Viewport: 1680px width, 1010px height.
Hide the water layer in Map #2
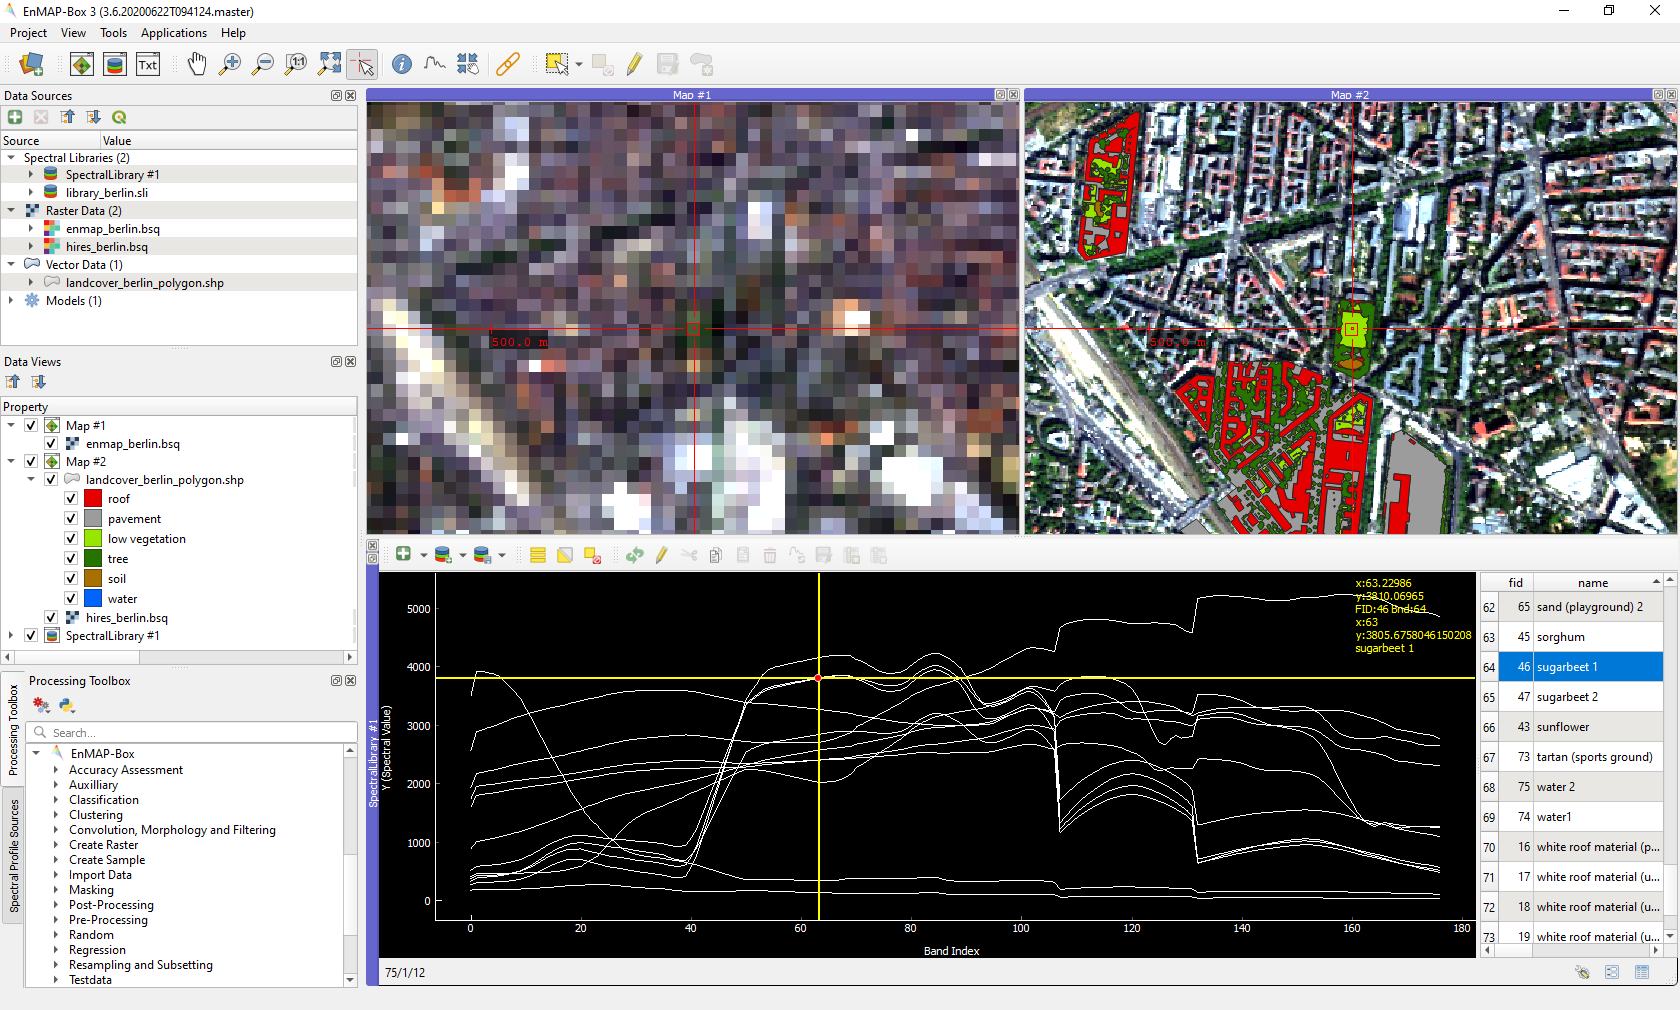click(71, 598)
